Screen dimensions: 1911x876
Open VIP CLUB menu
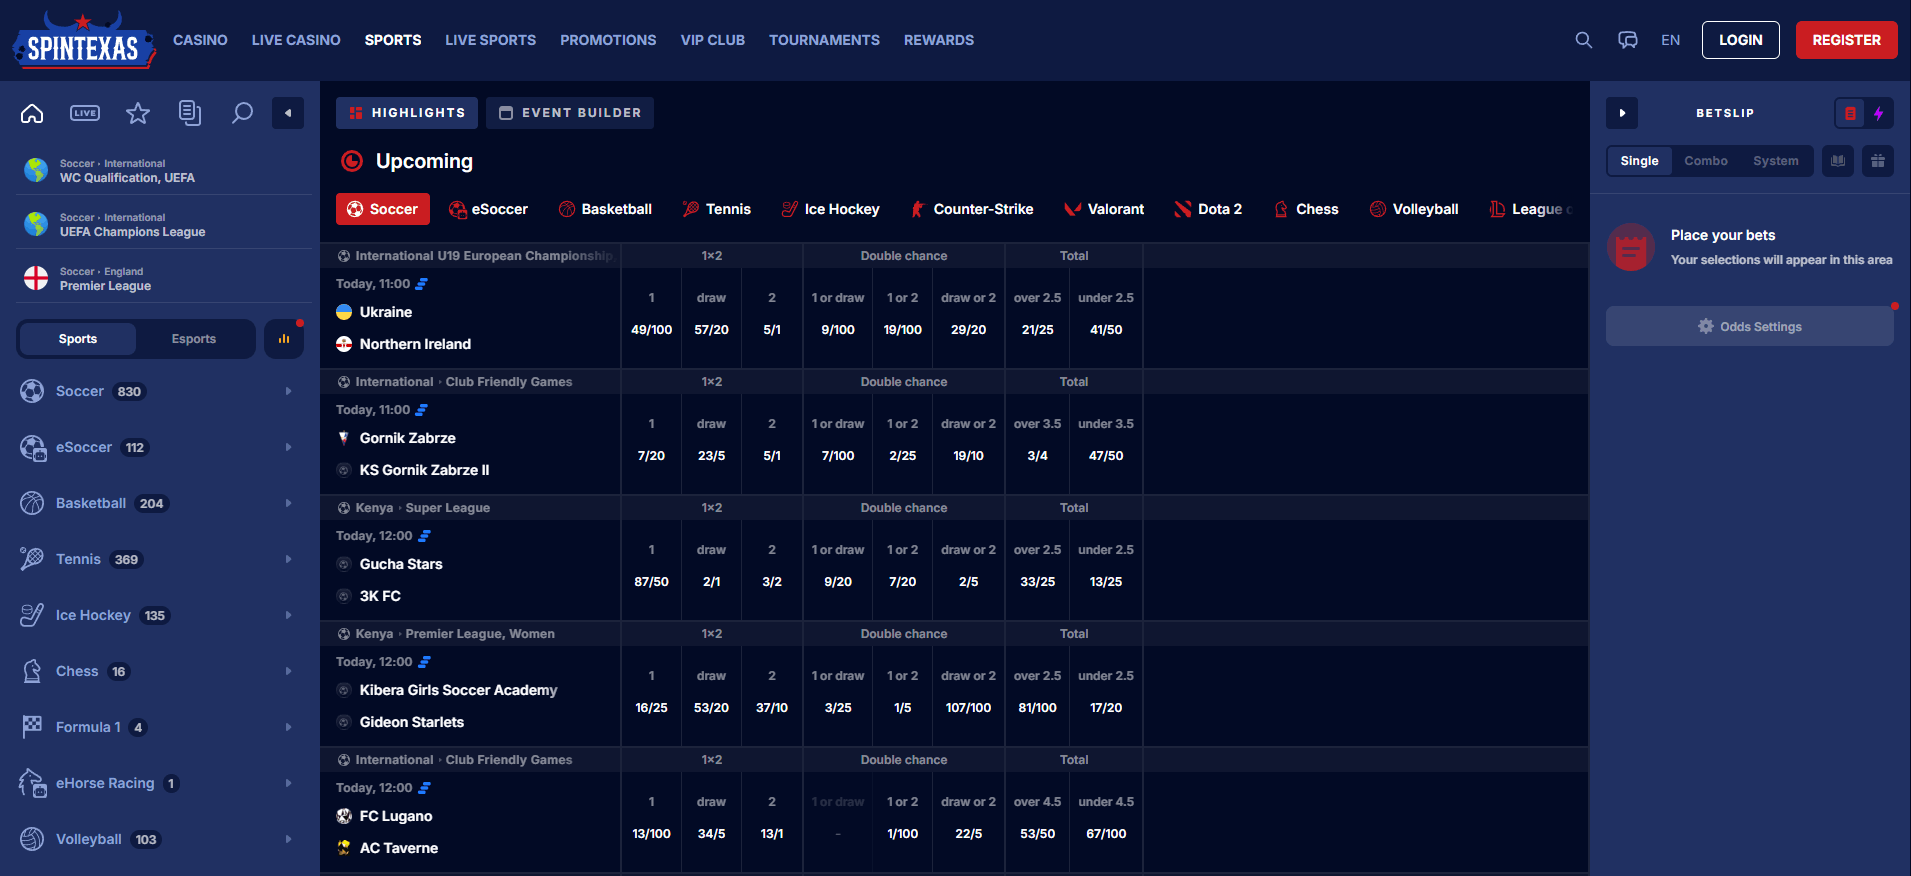click(x=713, y=40)
